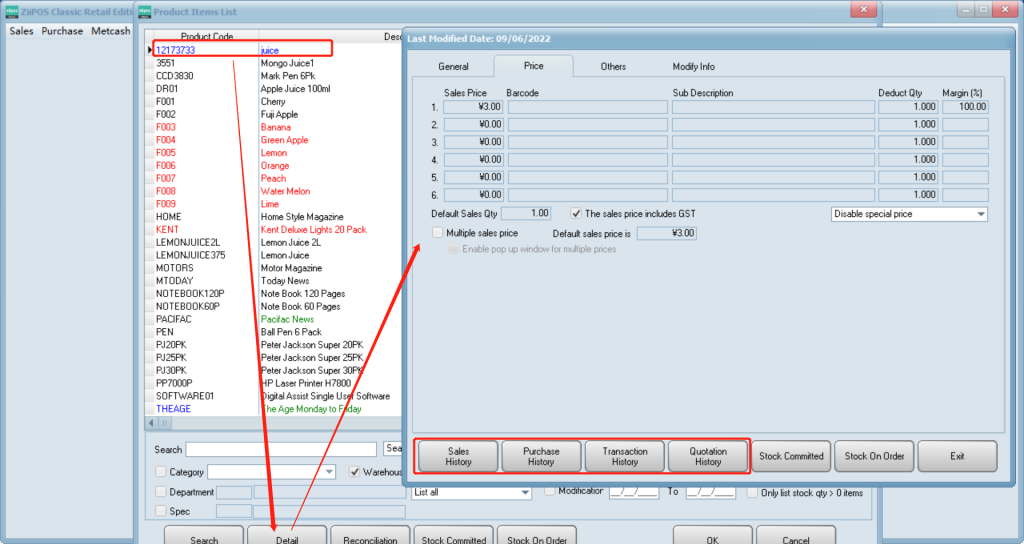Open the Others tab
This screenshot has height=544, width=1024.
[x=613, y=66]
